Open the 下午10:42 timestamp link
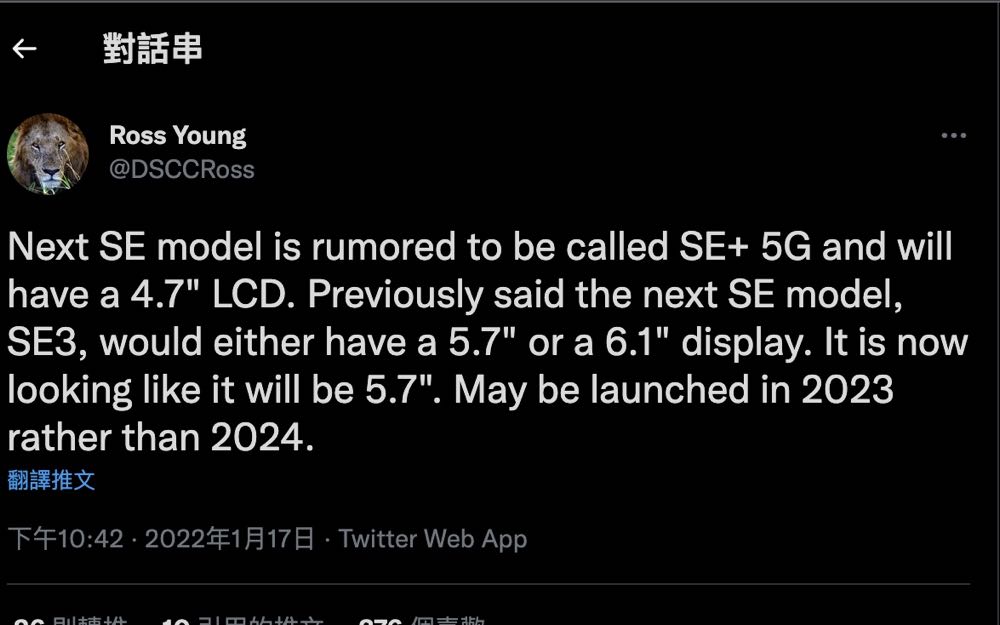 pyautogui.click(x=65, y=539)
